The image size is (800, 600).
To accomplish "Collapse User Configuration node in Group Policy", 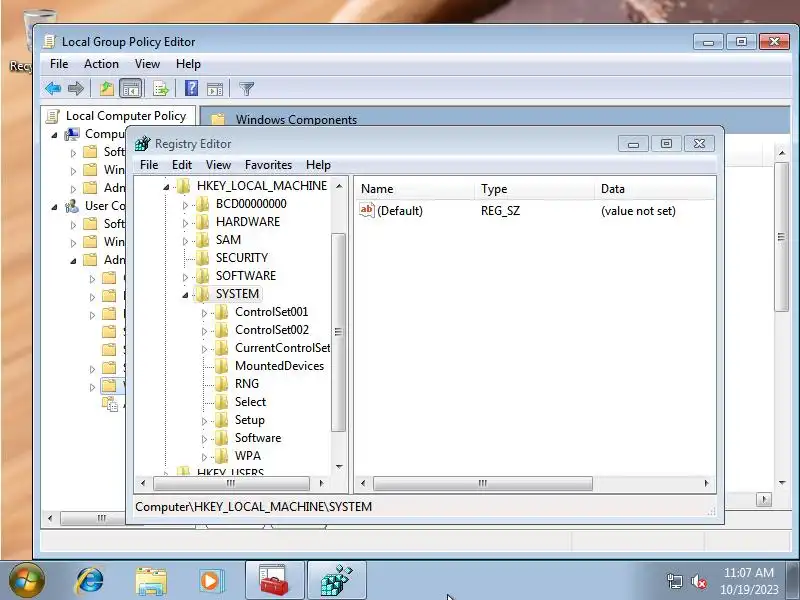I will tap(55, 207).
